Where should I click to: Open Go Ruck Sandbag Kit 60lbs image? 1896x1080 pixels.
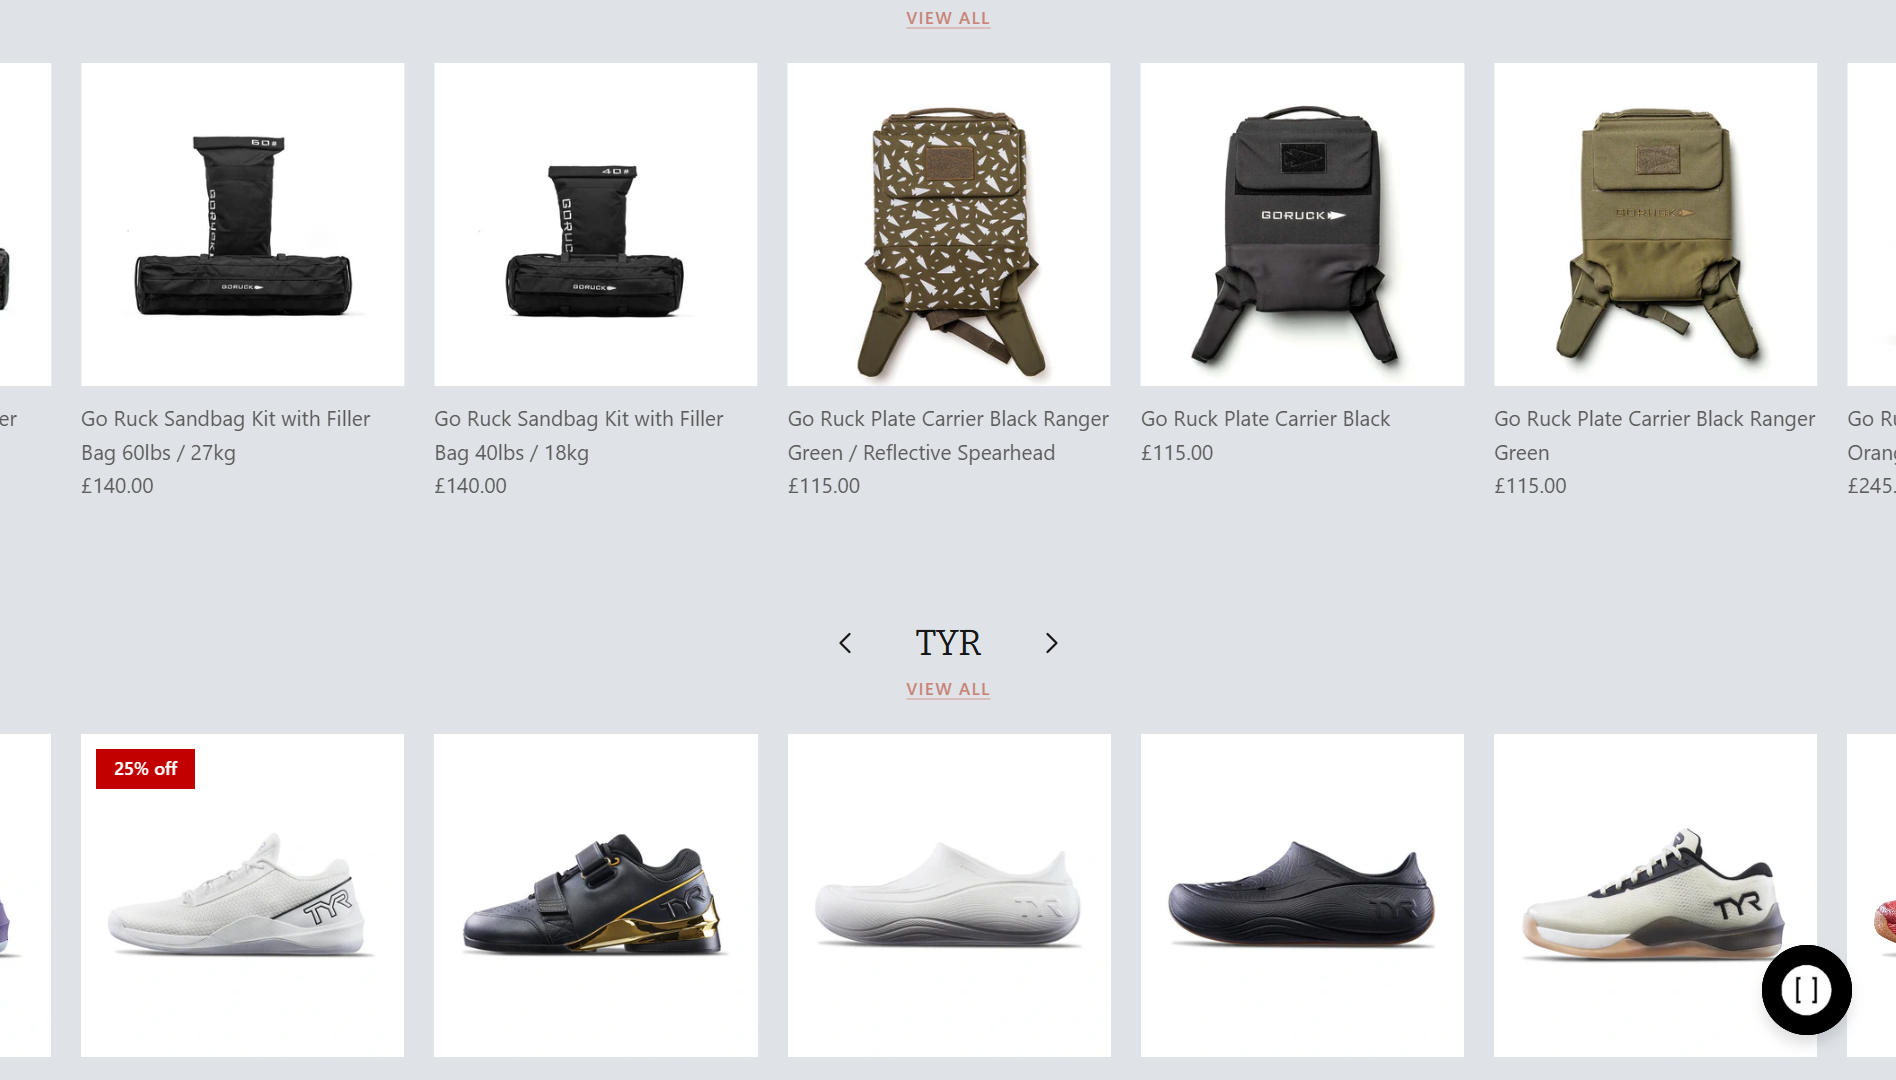coord(243,224)
